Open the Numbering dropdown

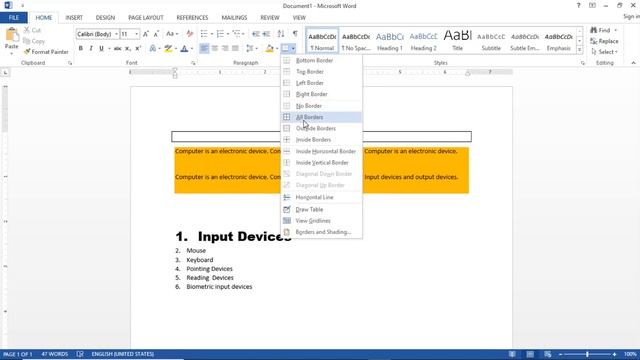pyautogui.click(x=228, y=34)
